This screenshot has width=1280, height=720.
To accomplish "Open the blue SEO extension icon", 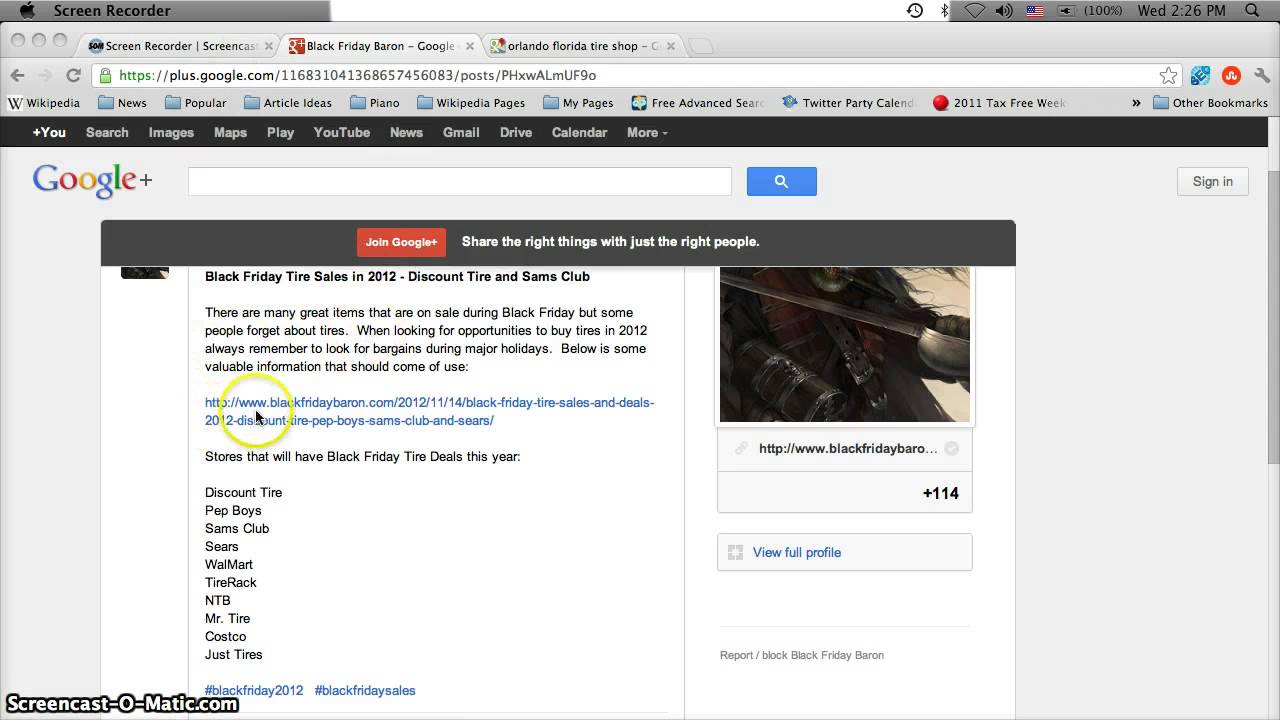I will click(x=1201, y=75).
